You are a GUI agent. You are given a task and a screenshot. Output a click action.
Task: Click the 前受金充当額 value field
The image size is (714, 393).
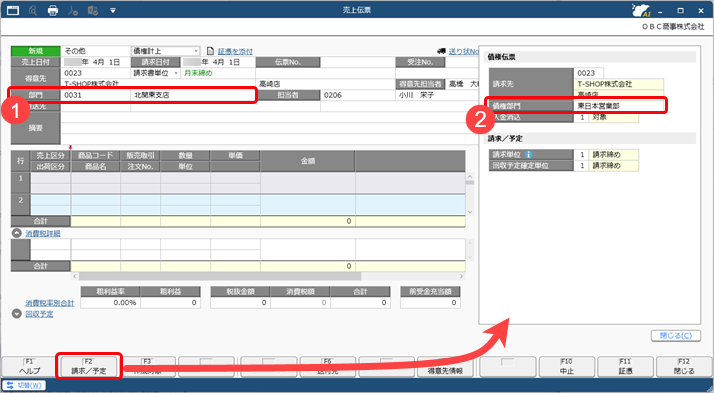click(x=430, y=302)
